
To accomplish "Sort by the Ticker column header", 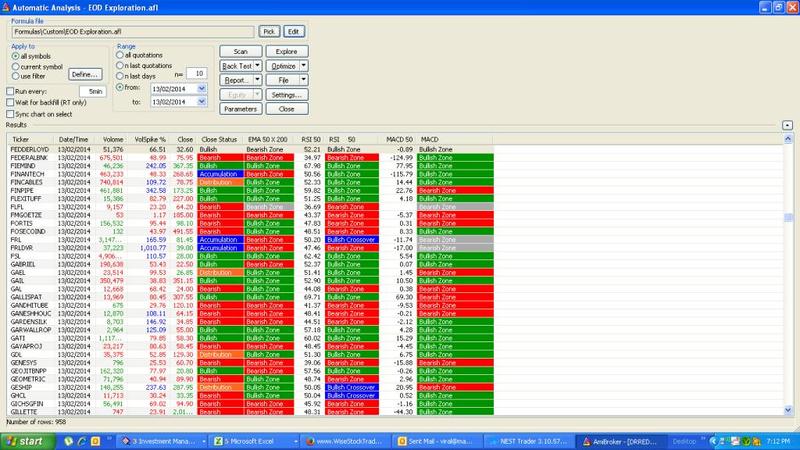I will pos(30,139).
